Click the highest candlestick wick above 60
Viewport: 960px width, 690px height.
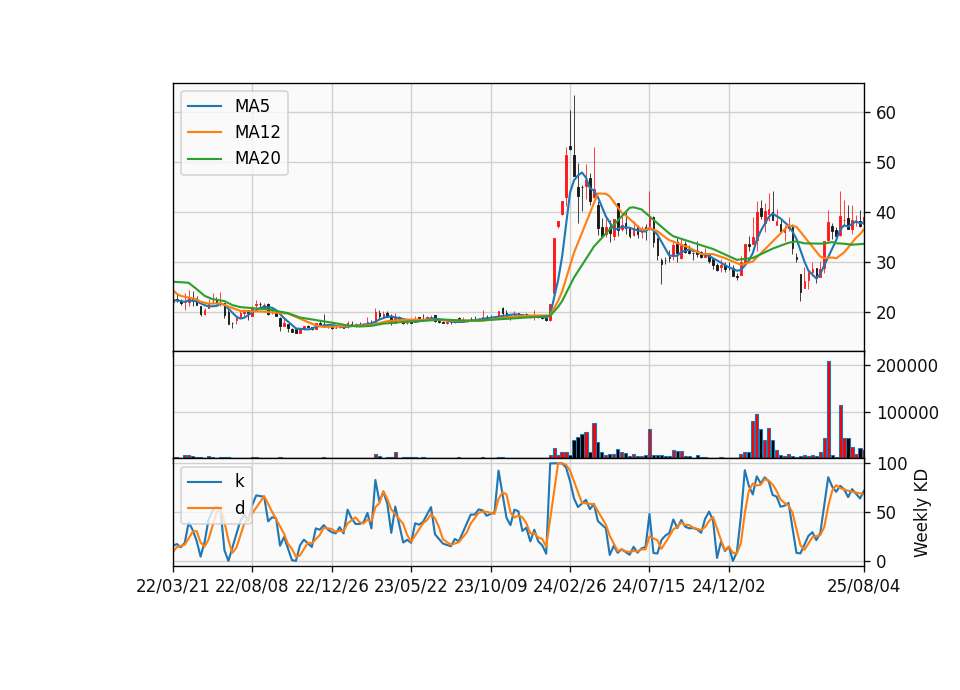click(574, 126)
